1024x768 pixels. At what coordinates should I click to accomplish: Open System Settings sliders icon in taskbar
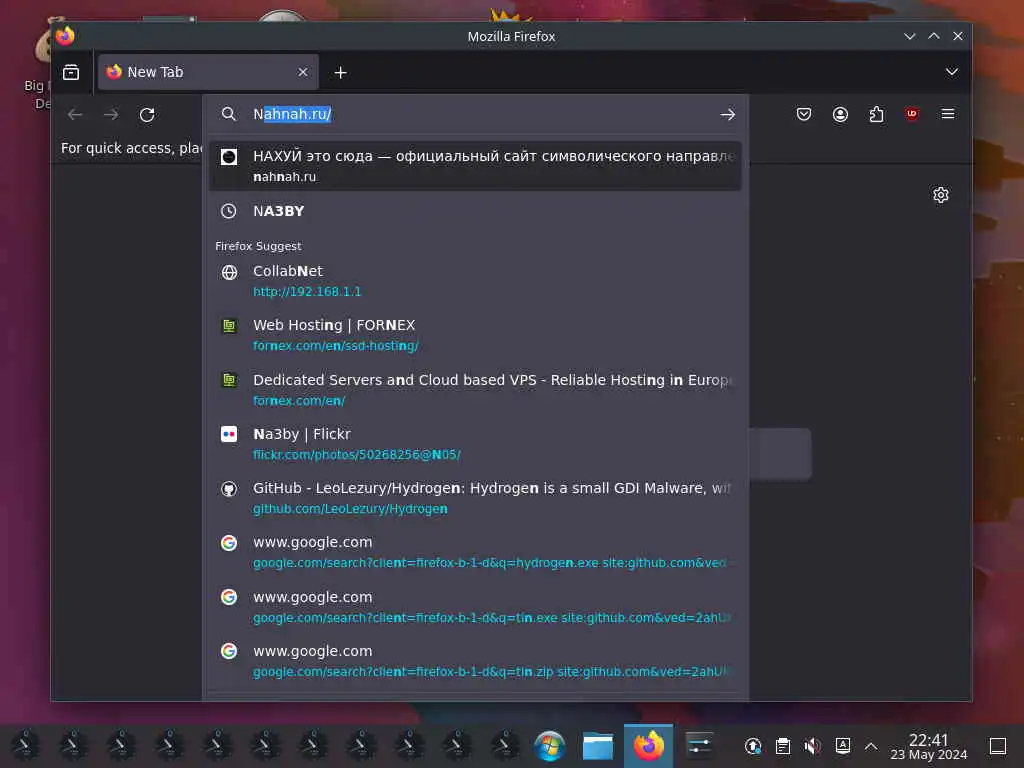coord(699,746)
